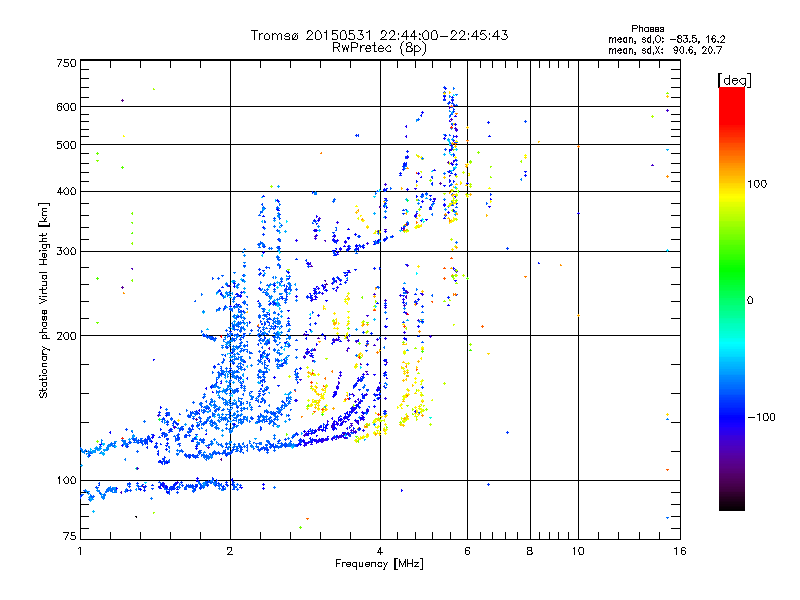This screenshot has height=600, width=800.
Task: Click the "mean, sd,O: -83.5, 16.2" line
Action: pos(666,39)
